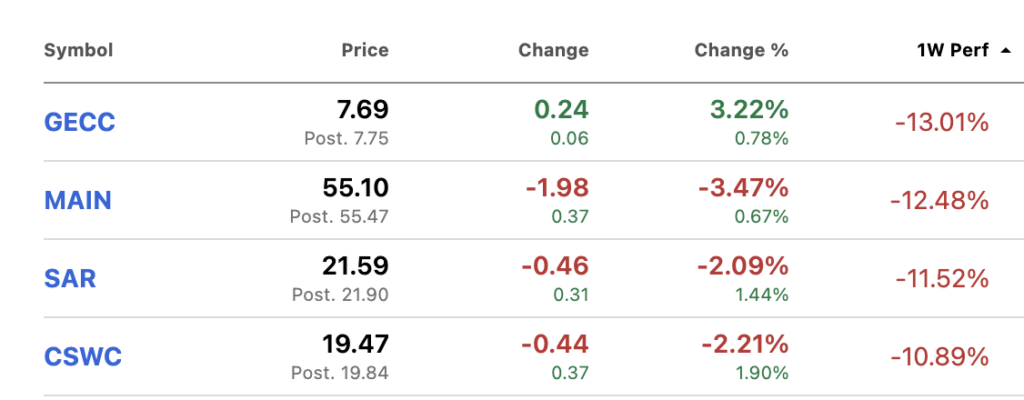The width and height of the screenshot is (1024, 400).
Task: Sort table by Price column
Action: coord(363,50)
